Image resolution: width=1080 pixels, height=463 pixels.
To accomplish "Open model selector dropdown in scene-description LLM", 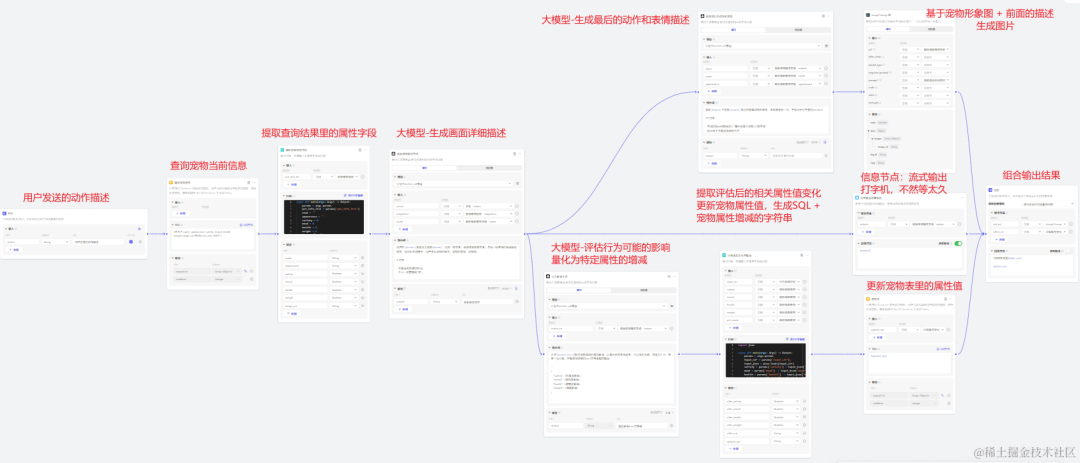I will click(x=454, y=183).
